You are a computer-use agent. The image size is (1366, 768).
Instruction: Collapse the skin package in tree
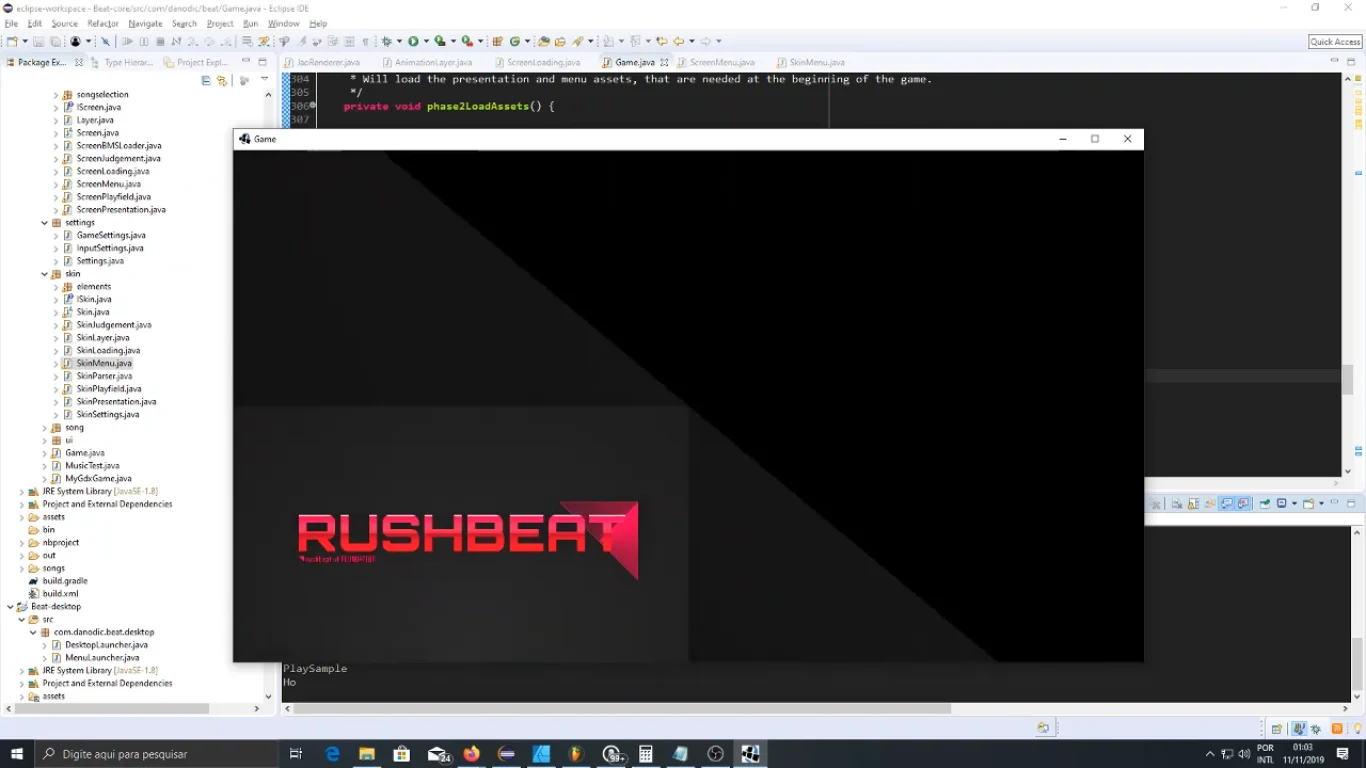tap(44, 274)
